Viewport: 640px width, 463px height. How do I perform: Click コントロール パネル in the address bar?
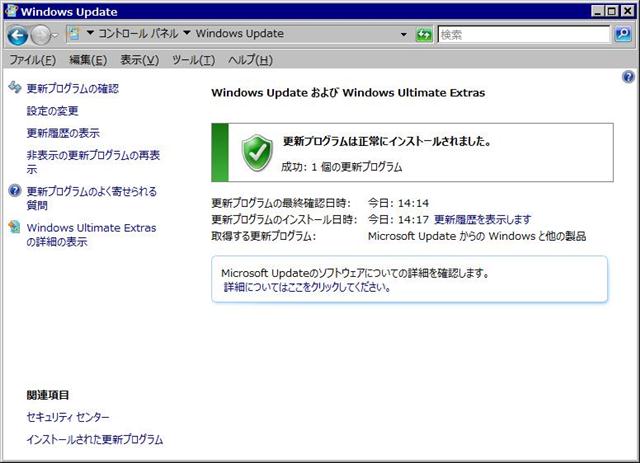[138, 33]
